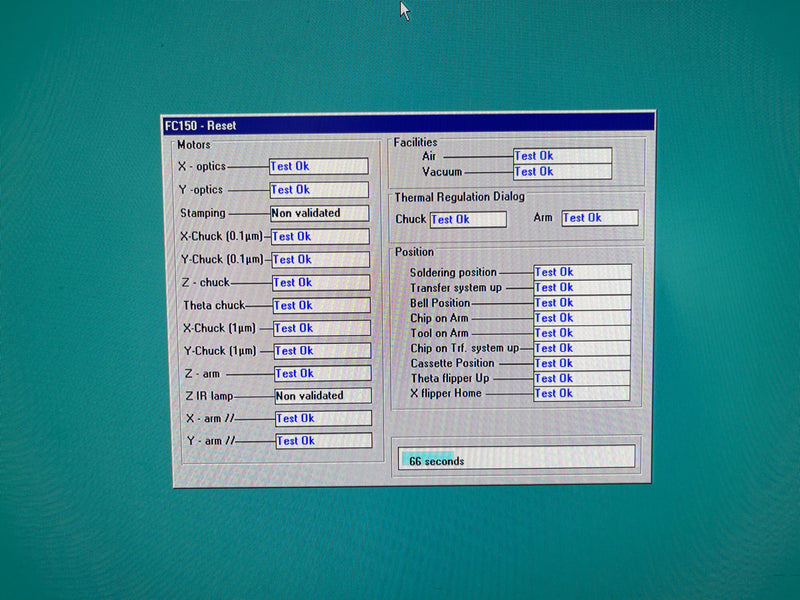This screenshot has height=600, width=800.
Task: Click the Soldering position status field
Action: pyautogui.click(x=581, y=272)
